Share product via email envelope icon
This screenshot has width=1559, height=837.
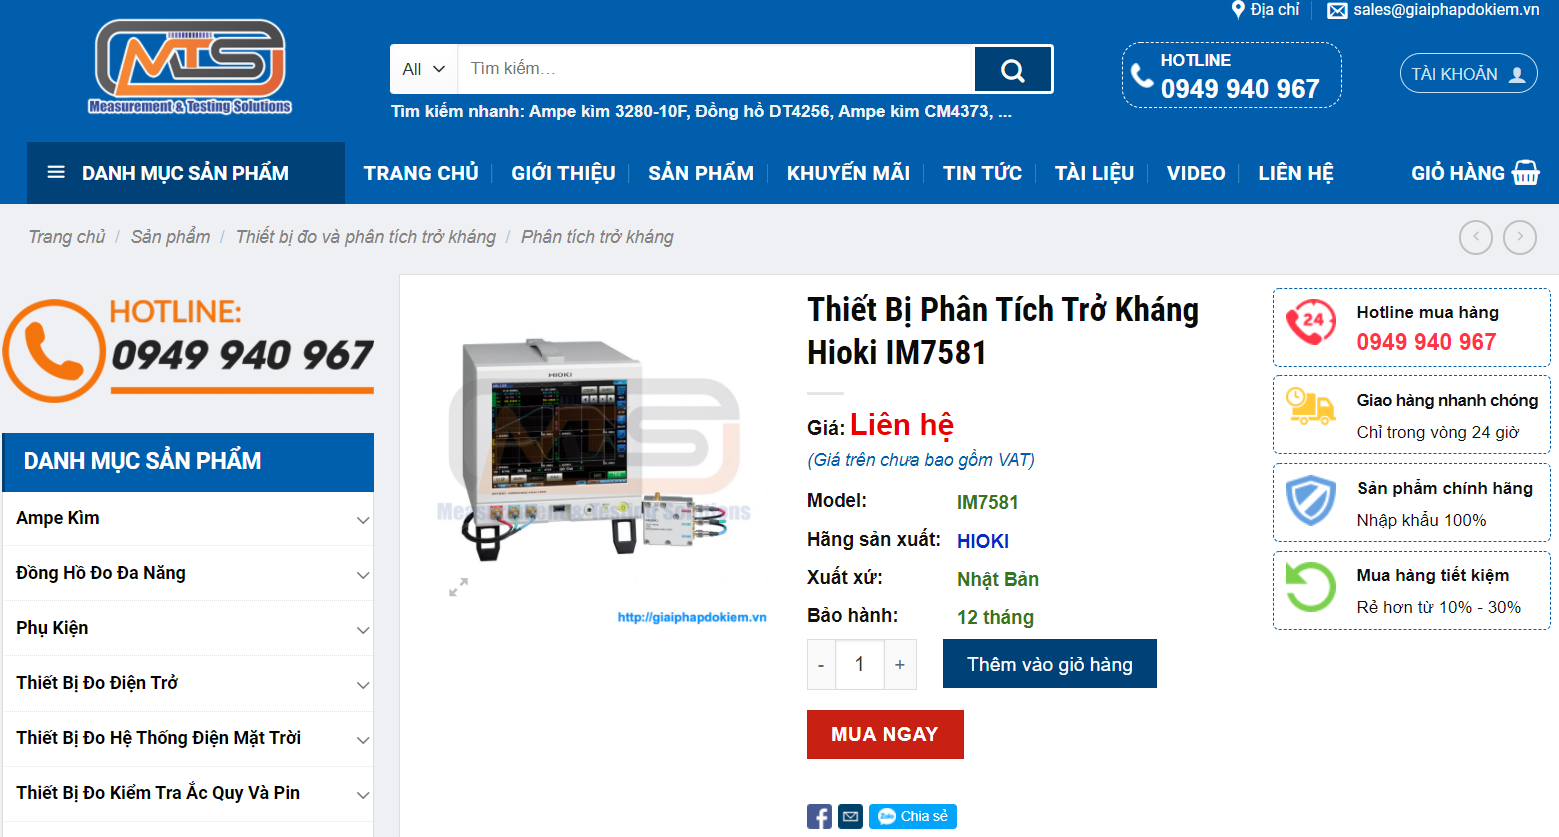coord(850,817)
